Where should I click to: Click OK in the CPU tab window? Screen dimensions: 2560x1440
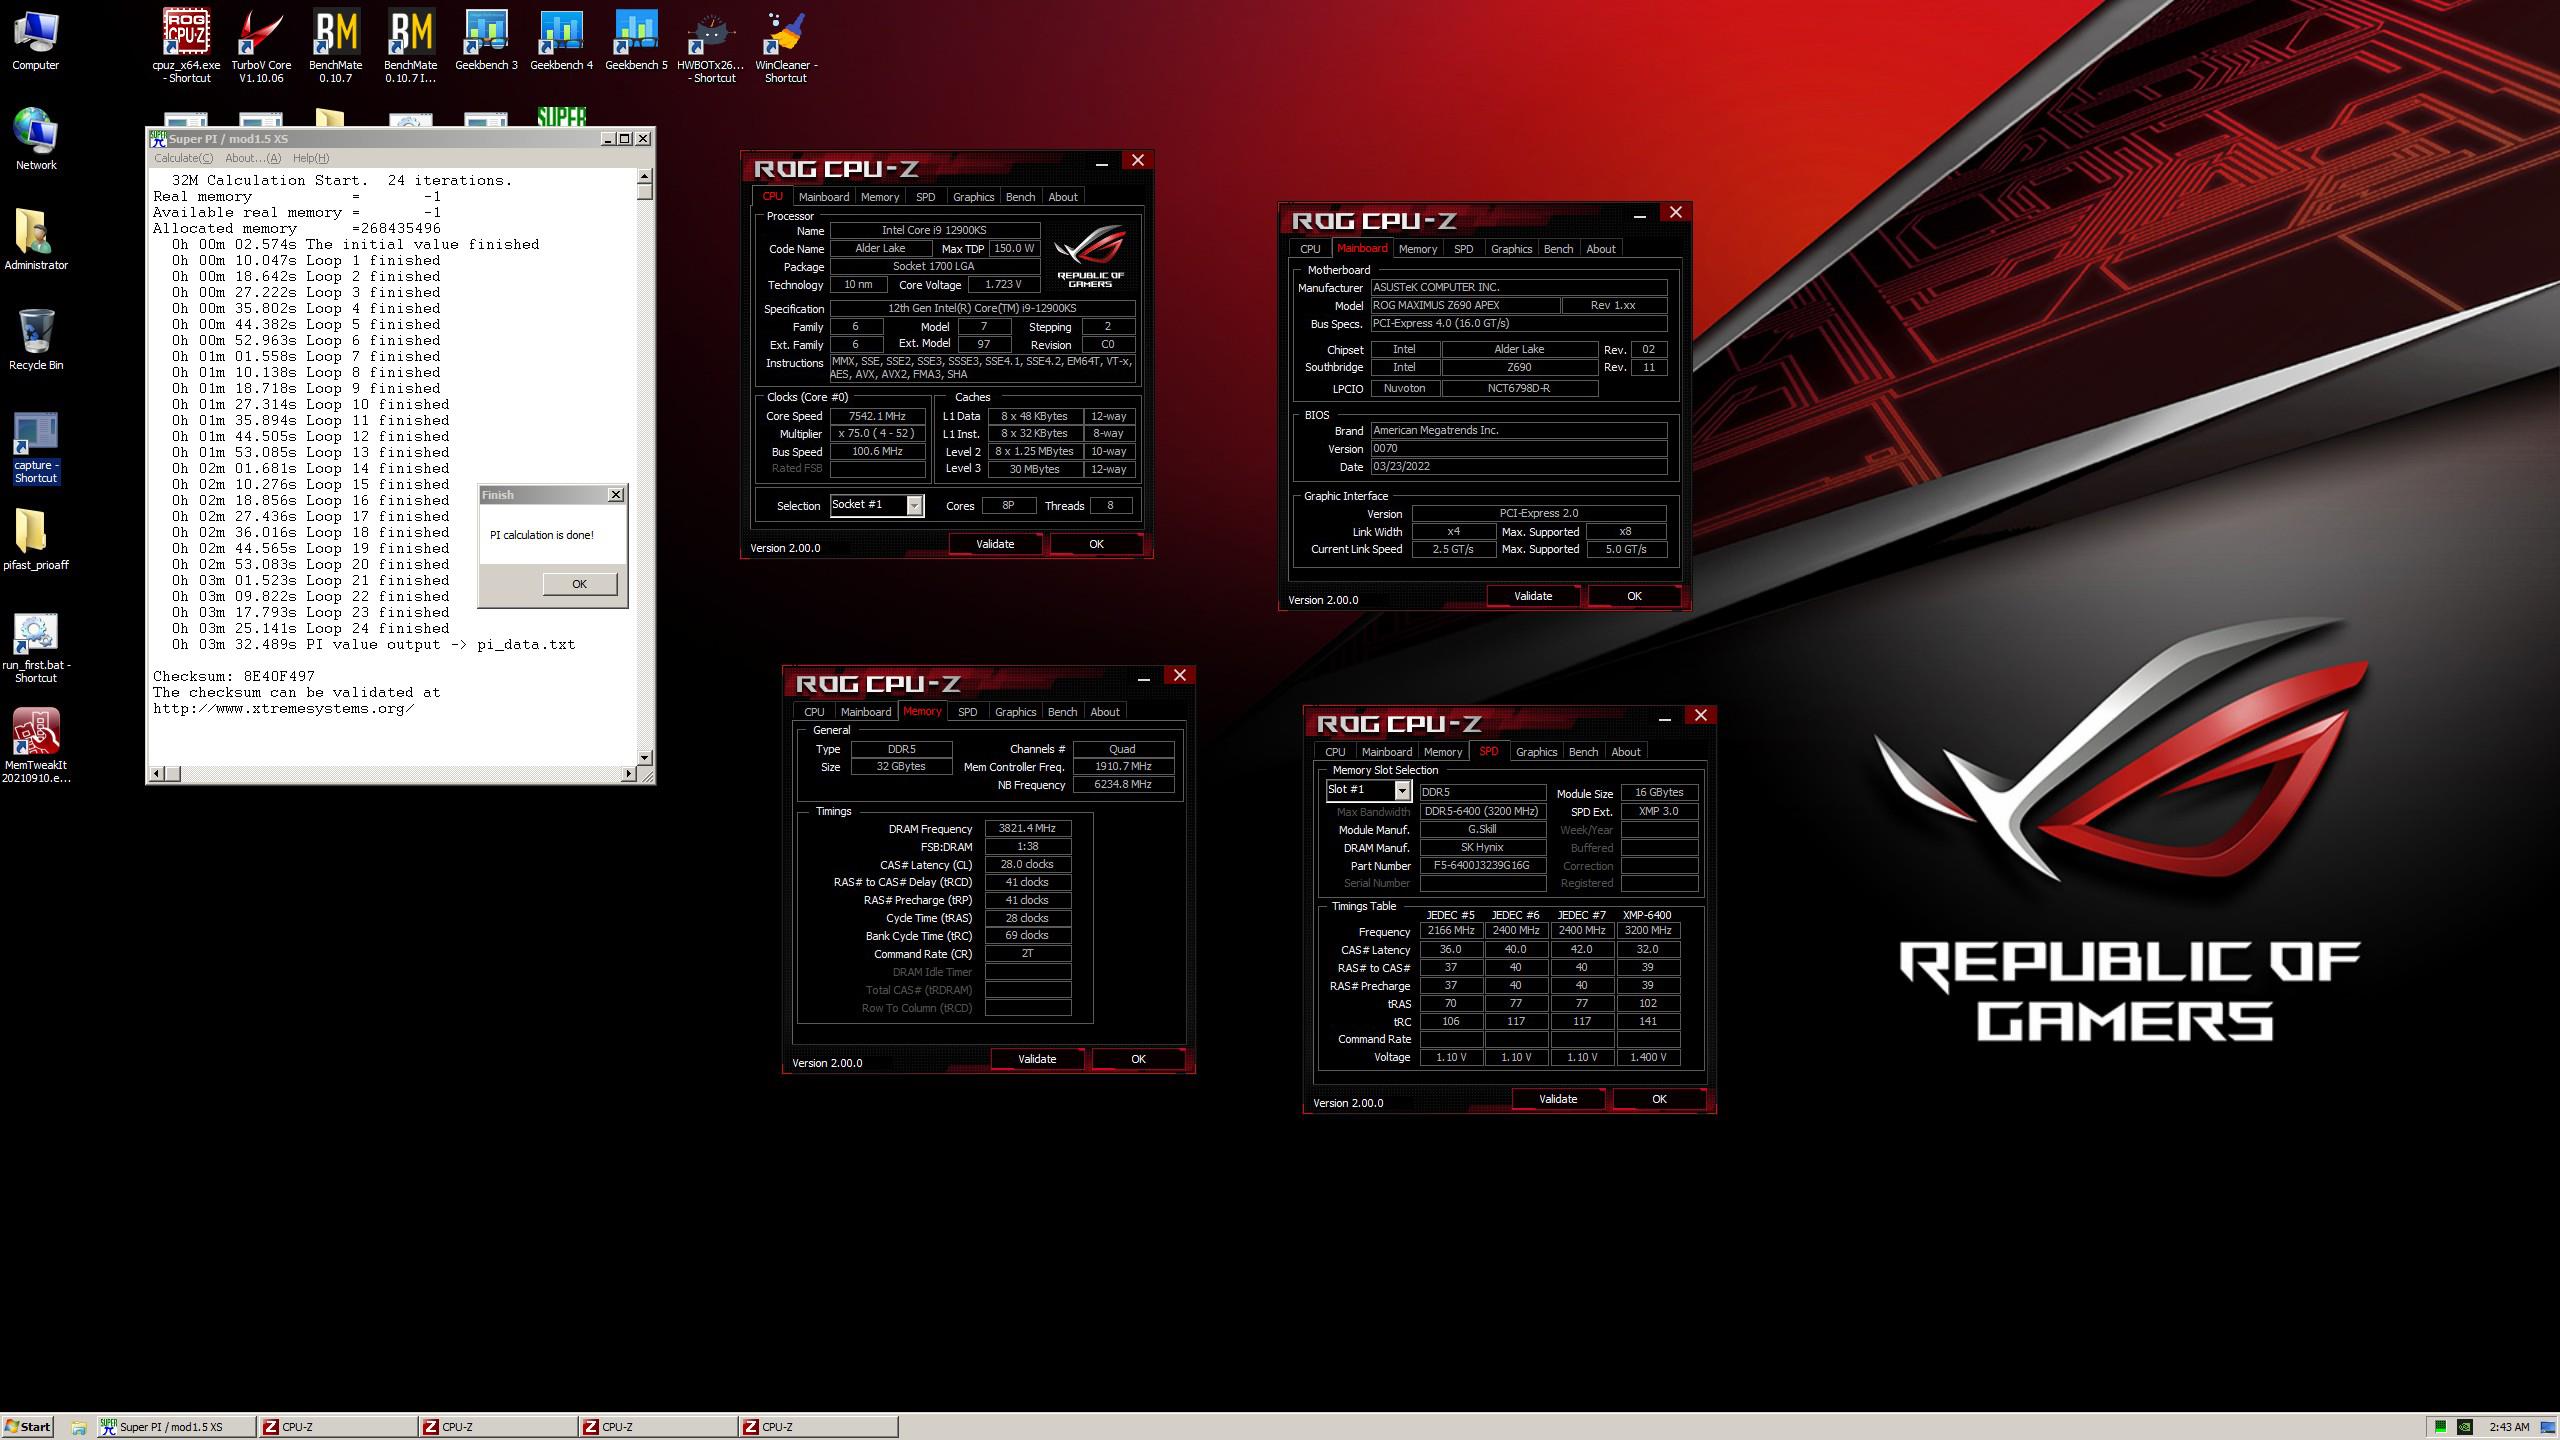1096,544
